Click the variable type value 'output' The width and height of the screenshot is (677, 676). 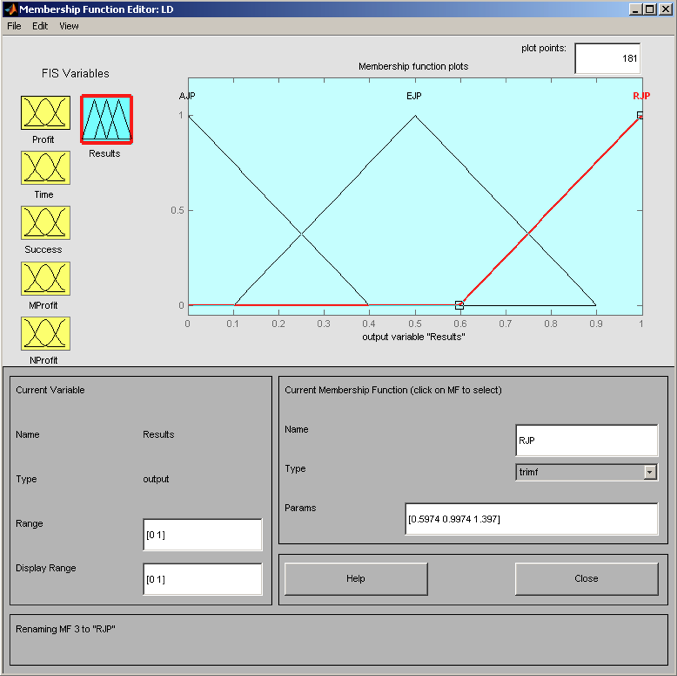point(156,479)
